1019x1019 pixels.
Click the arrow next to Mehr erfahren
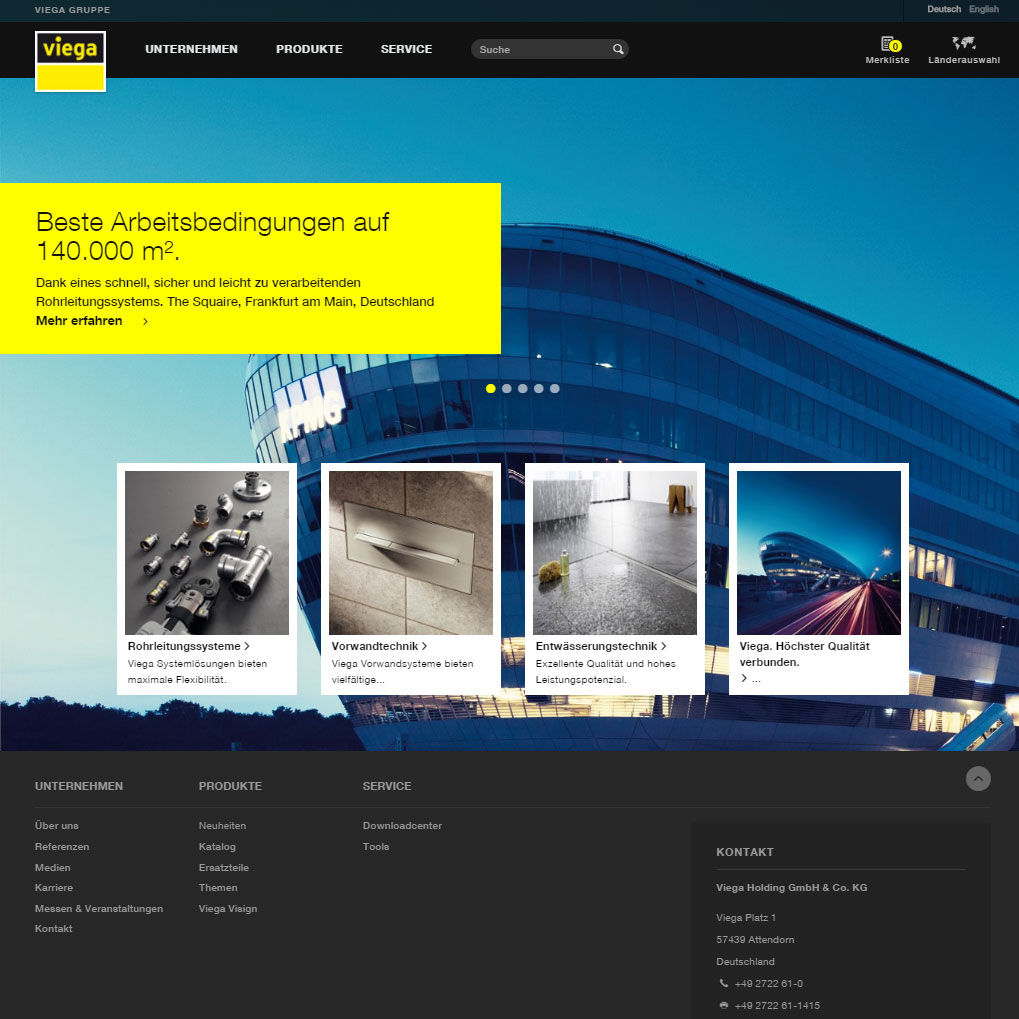[x=146, y=321]
